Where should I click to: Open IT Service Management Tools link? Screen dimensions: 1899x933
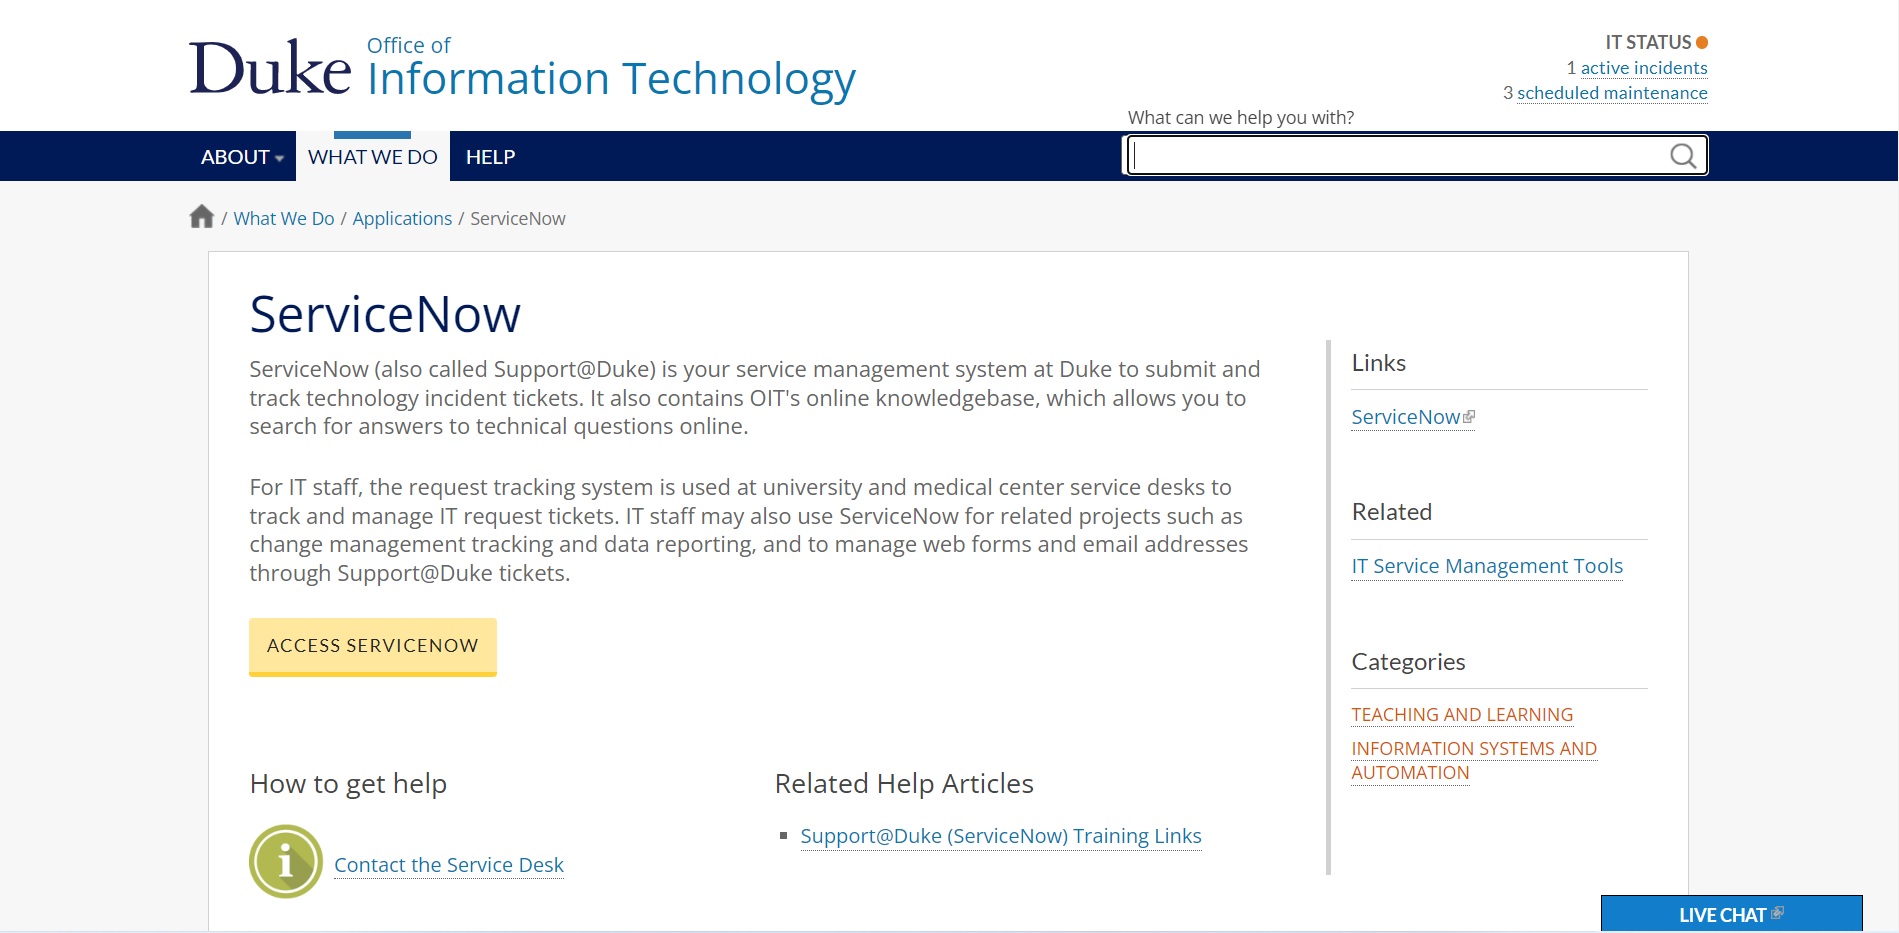[1487, 566]
